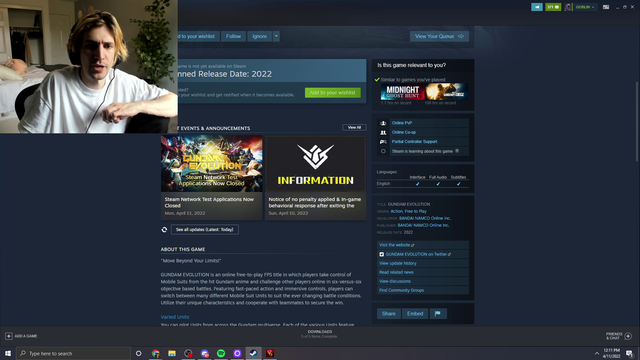Open Spotify from the taskbar

tap(221, 353)
